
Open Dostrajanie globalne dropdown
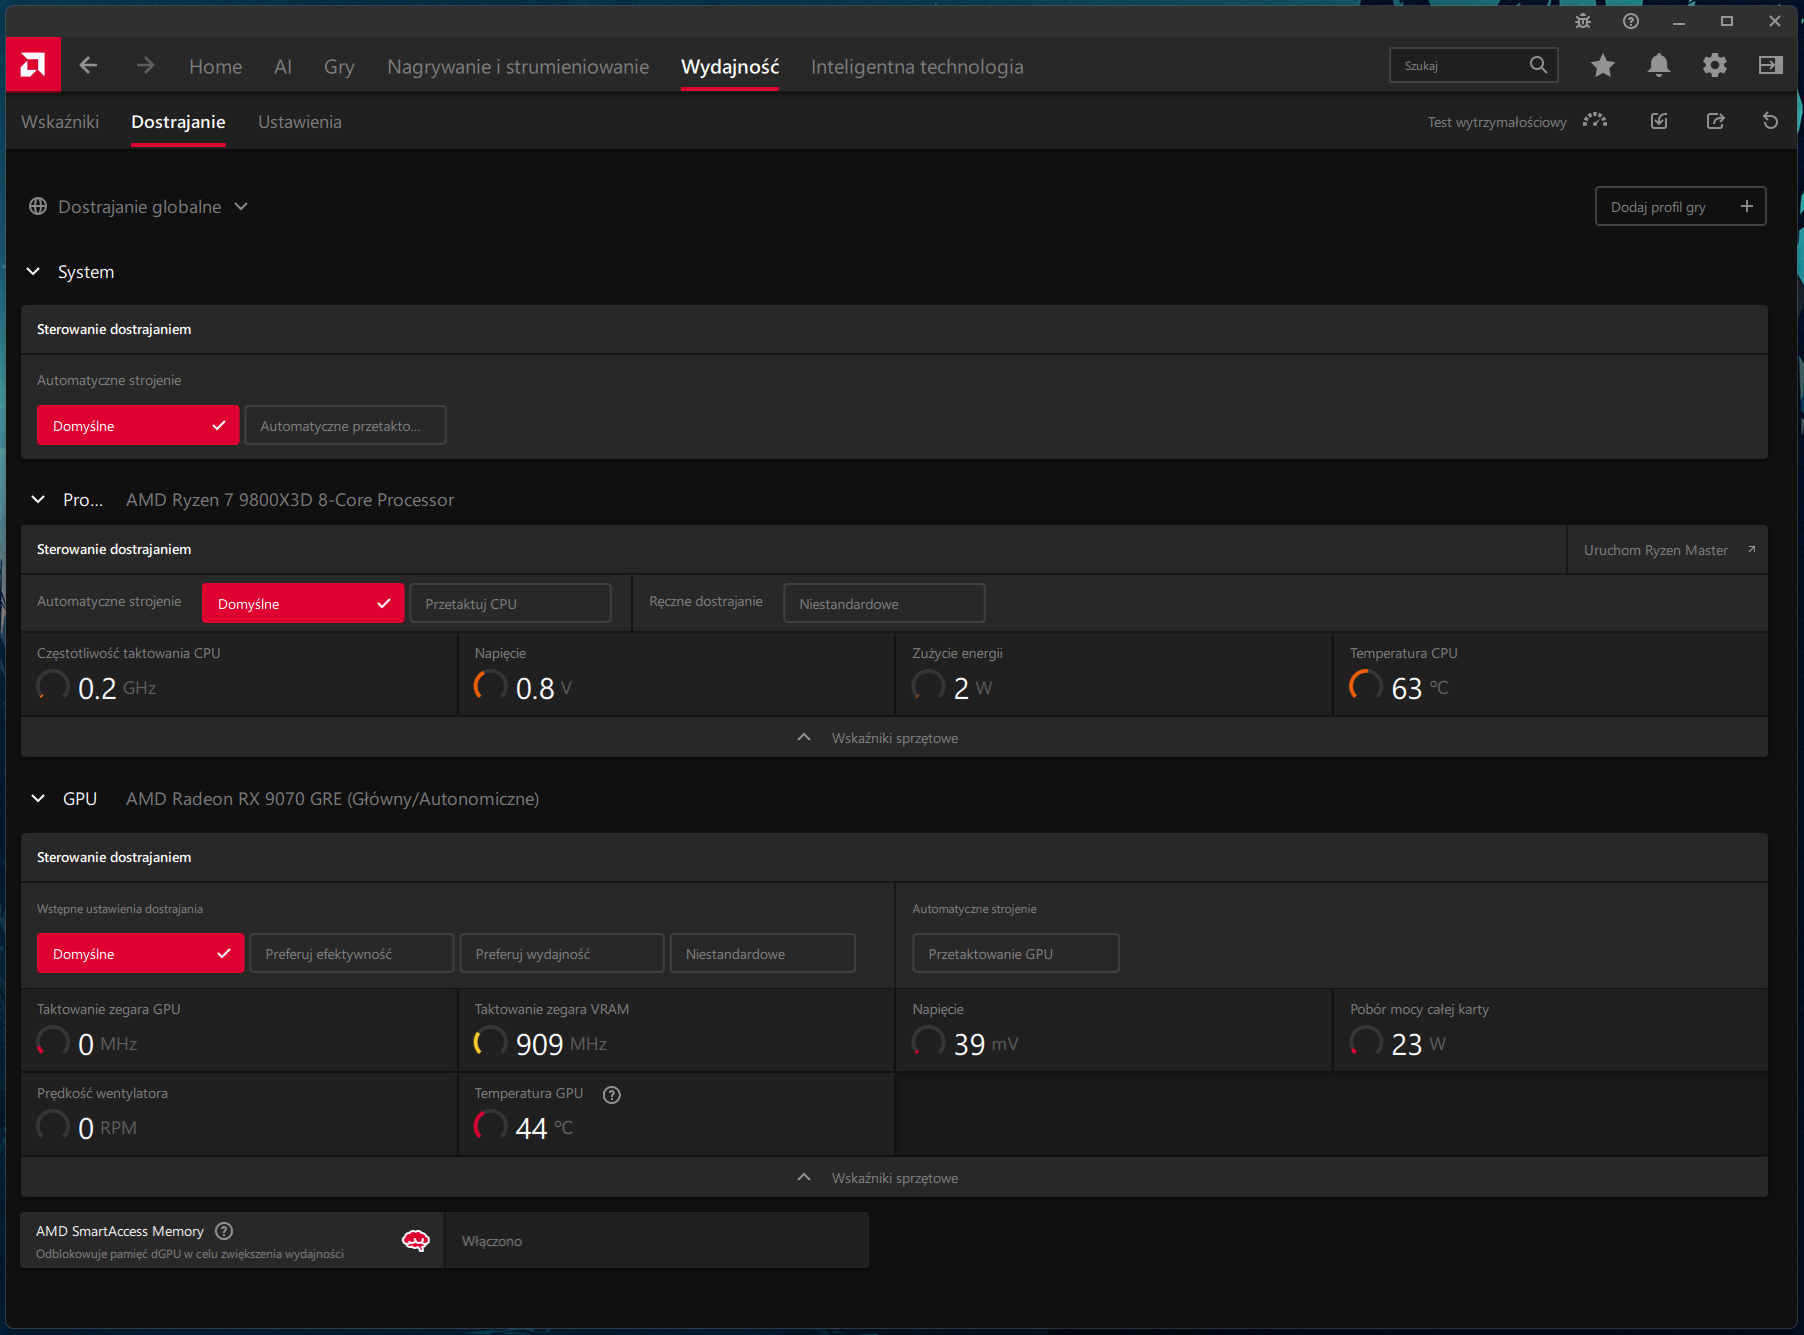(x=139, y=207)
